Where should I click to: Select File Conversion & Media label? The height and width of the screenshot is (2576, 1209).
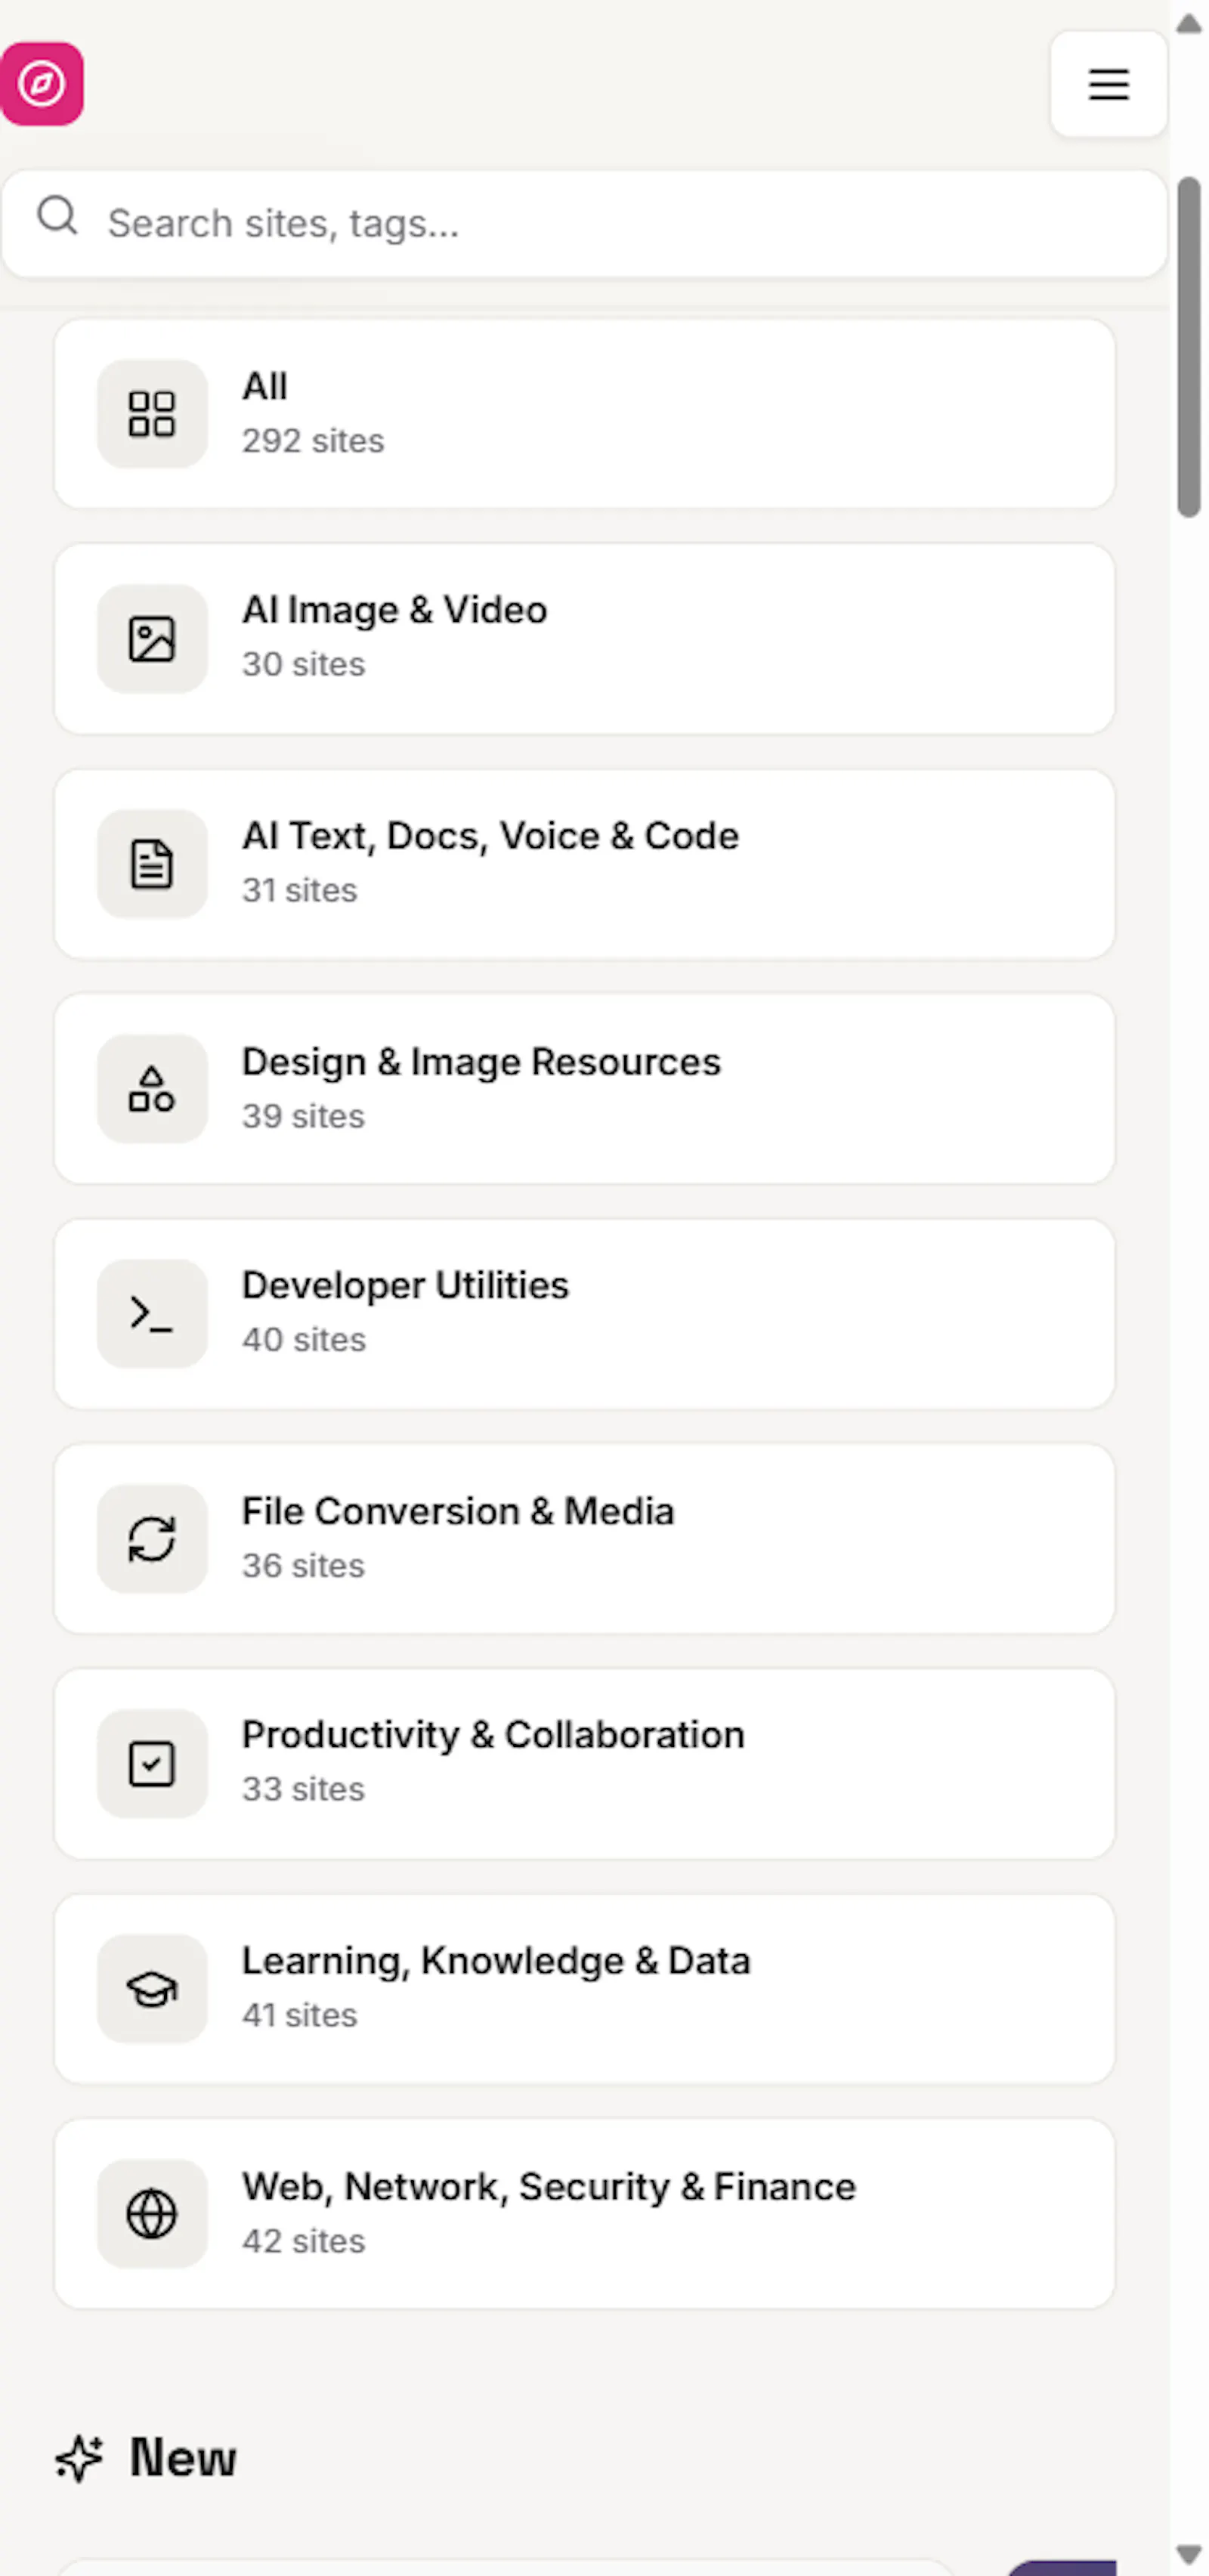coord(458,1511)
